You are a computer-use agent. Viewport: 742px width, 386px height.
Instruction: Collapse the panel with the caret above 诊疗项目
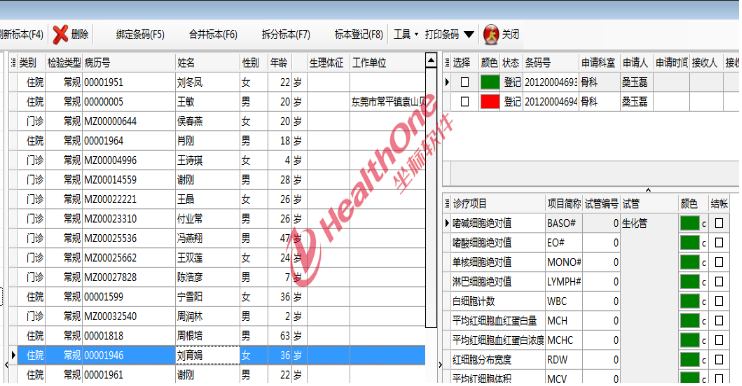pos(648,190)
